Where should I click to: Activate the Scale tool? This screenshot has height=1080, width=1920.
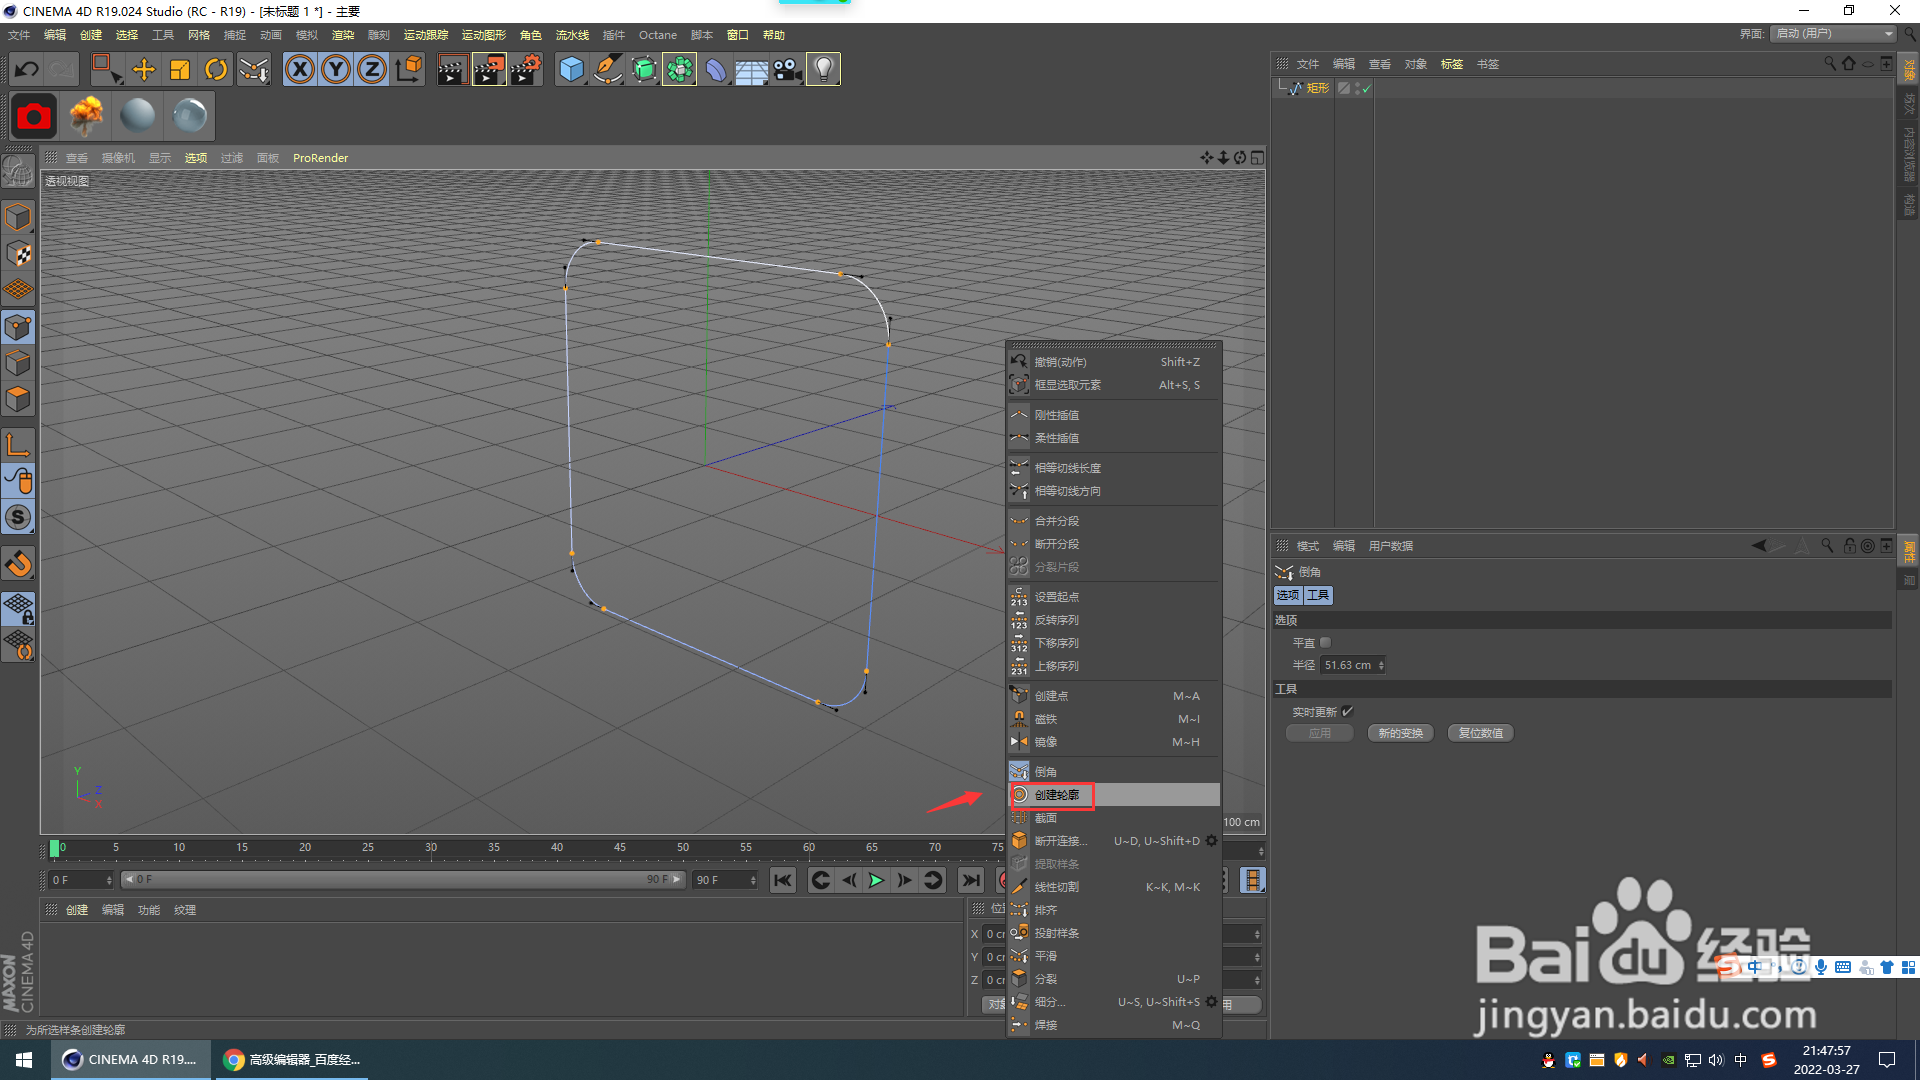point(180,69)
